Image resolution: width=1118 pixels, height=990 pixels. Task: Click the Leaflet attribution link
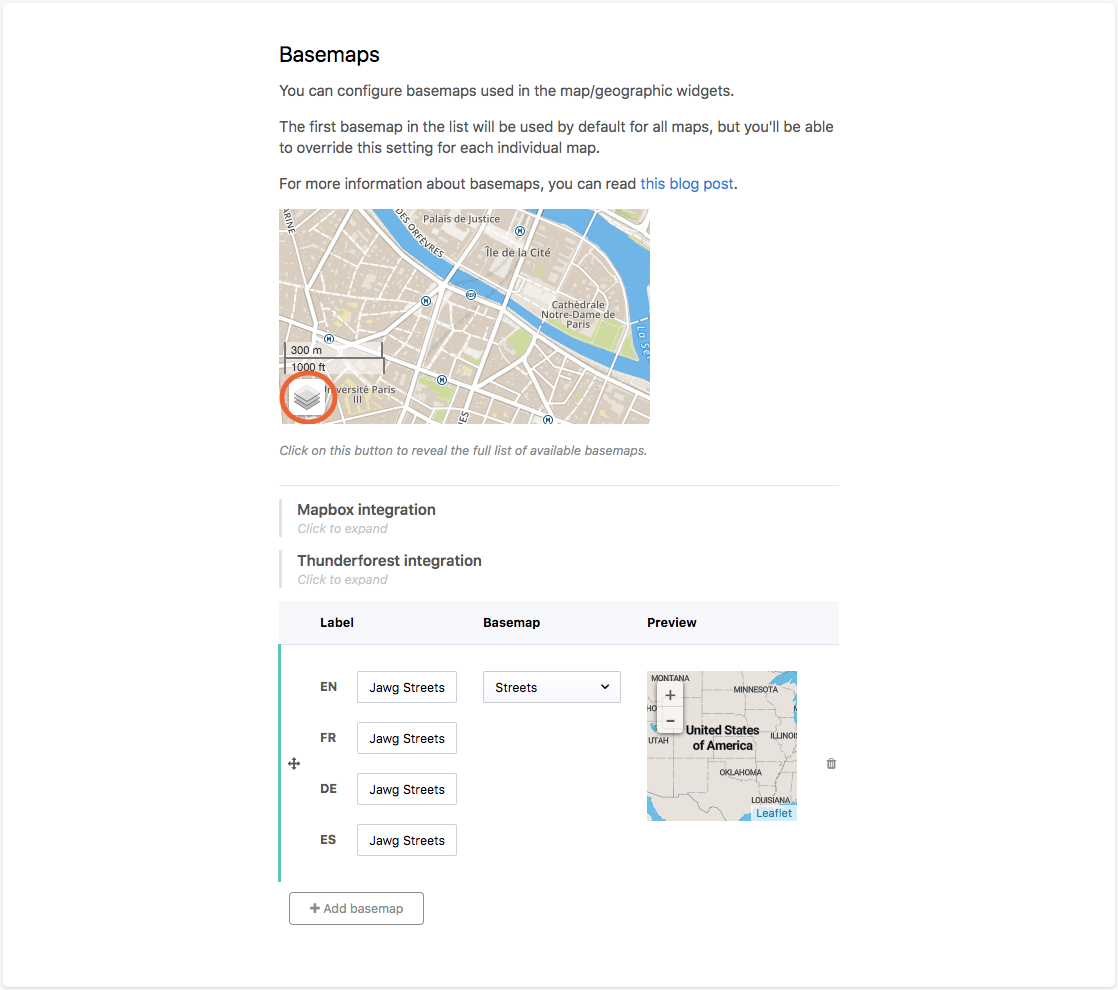coord(774,813)
